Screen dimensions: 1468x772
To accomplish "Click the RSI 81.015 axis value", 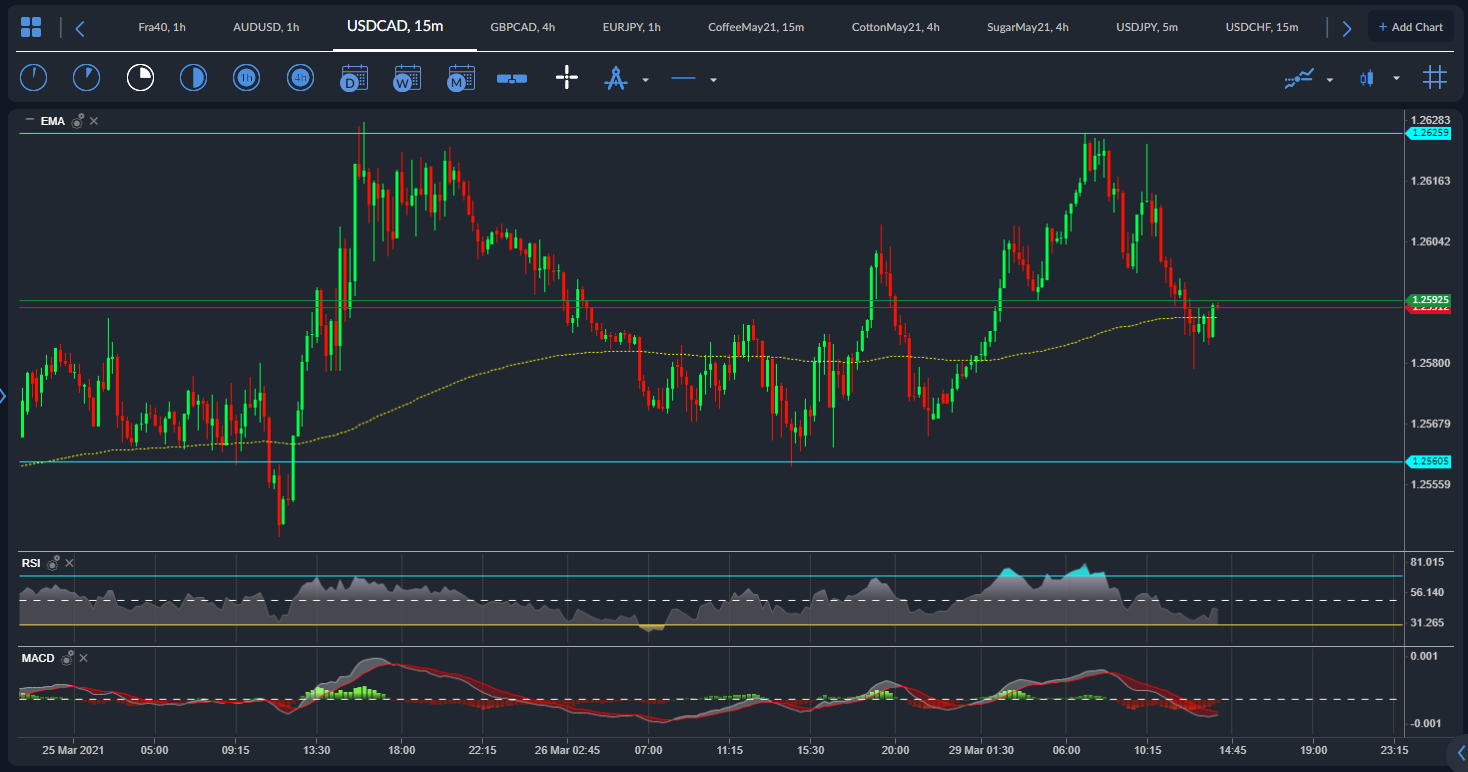I will pos(1427,562).
